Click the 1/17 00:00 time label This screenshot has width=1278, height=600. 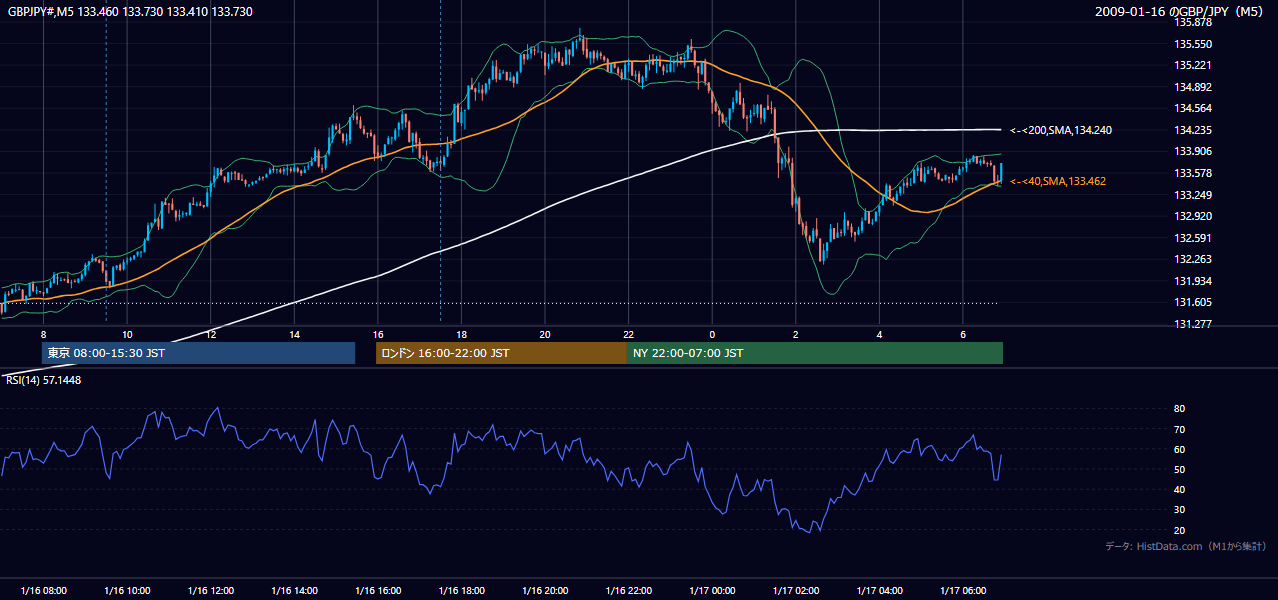[712, 591]
